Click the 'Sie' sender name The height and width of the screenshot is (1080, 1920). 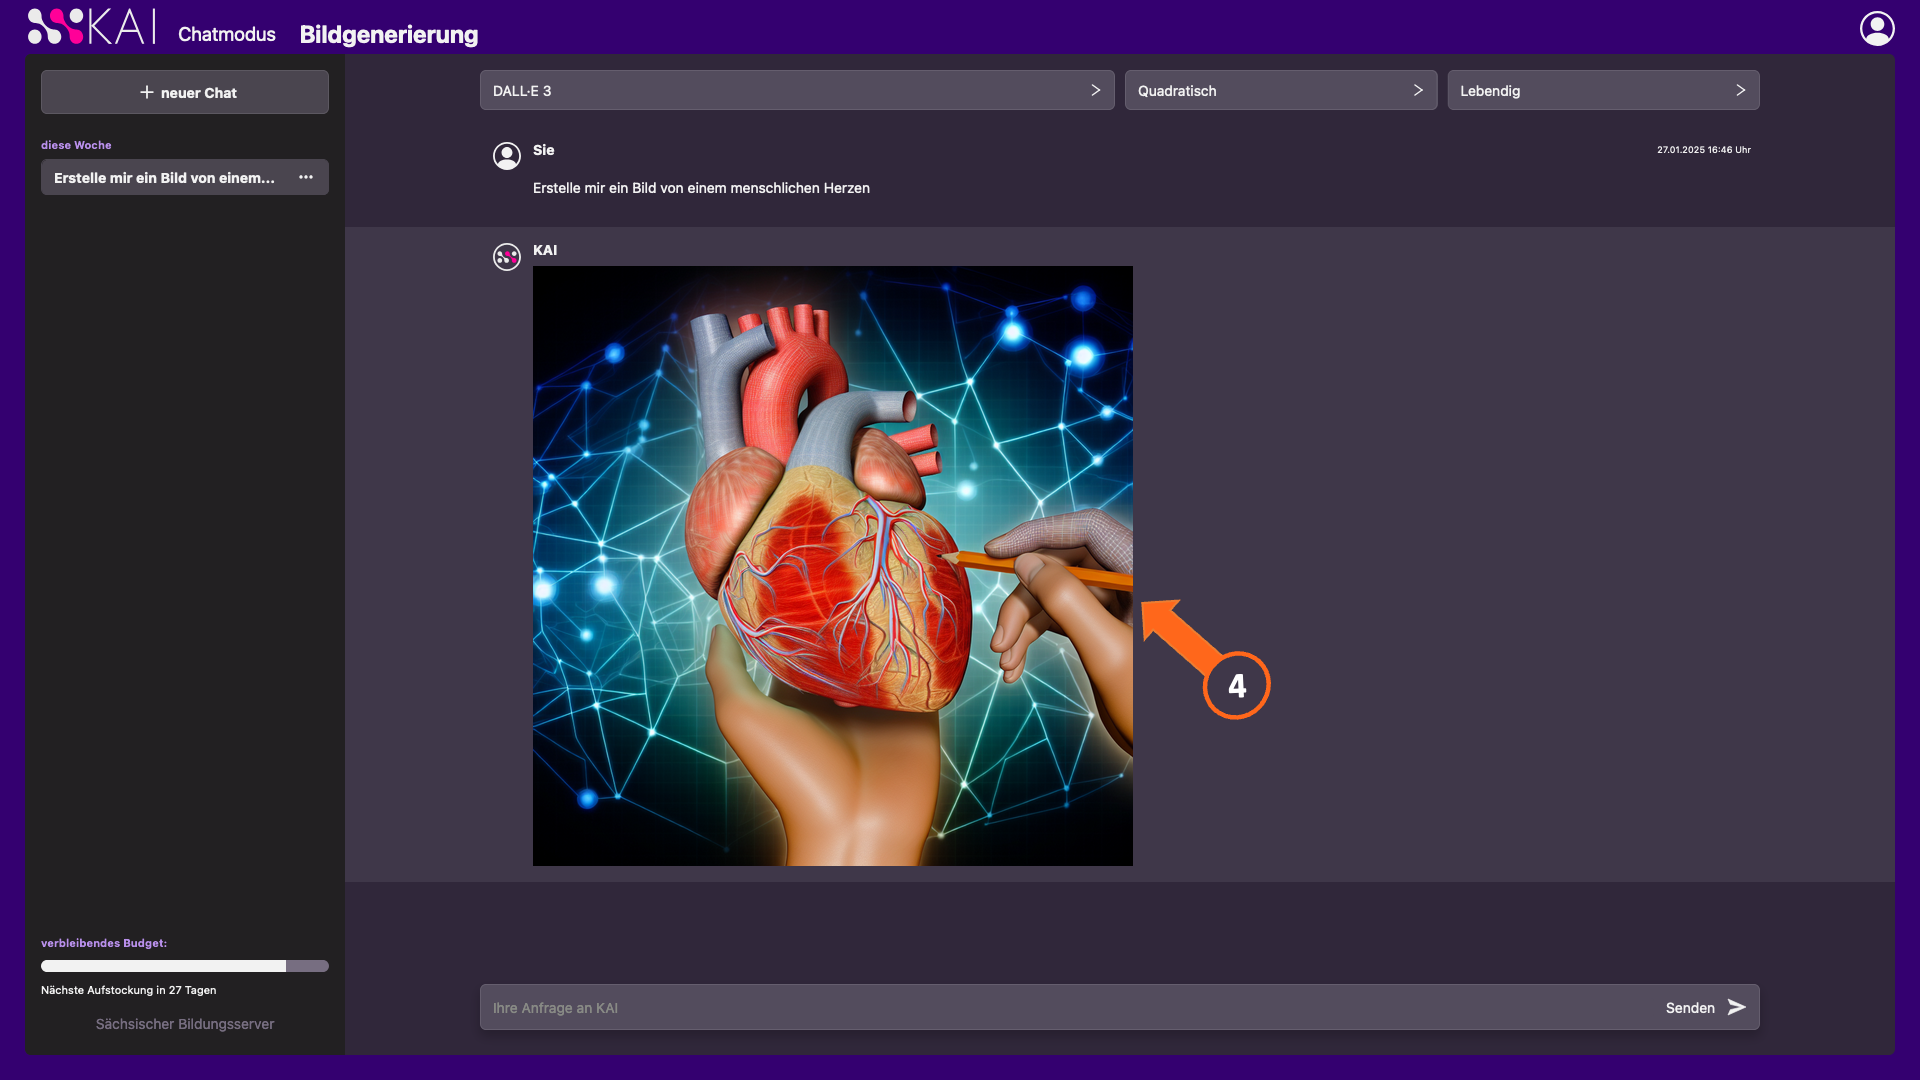543,150
